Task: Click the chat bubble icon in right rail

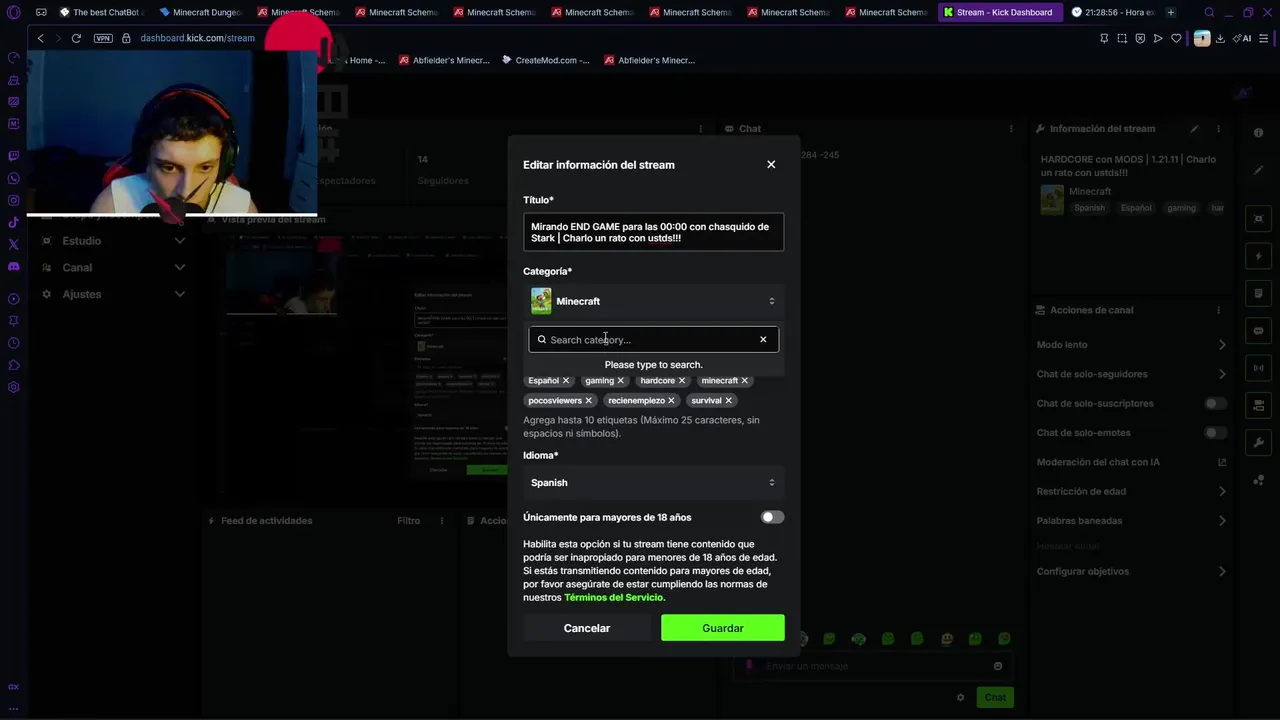Action: pyautogui.click(x=1258, y=331)
